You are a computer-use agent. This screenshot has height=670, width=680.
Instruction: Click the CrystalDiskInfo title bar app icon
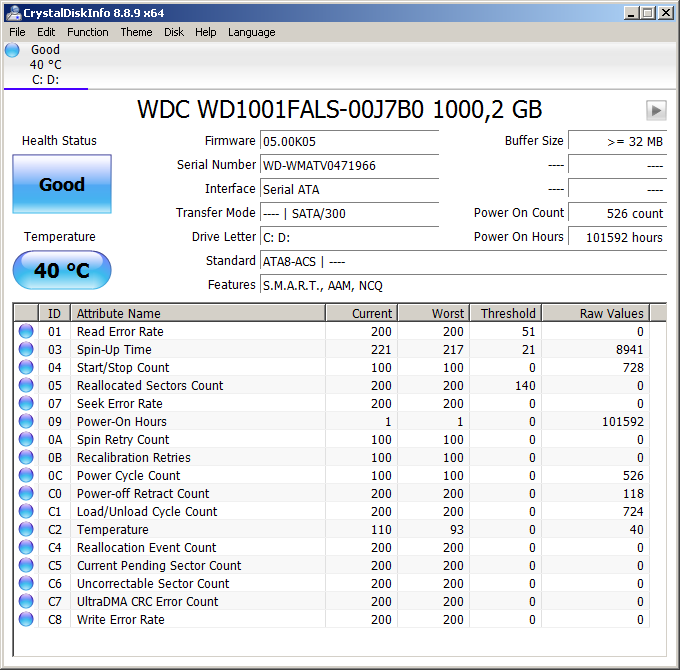[13, 13]
